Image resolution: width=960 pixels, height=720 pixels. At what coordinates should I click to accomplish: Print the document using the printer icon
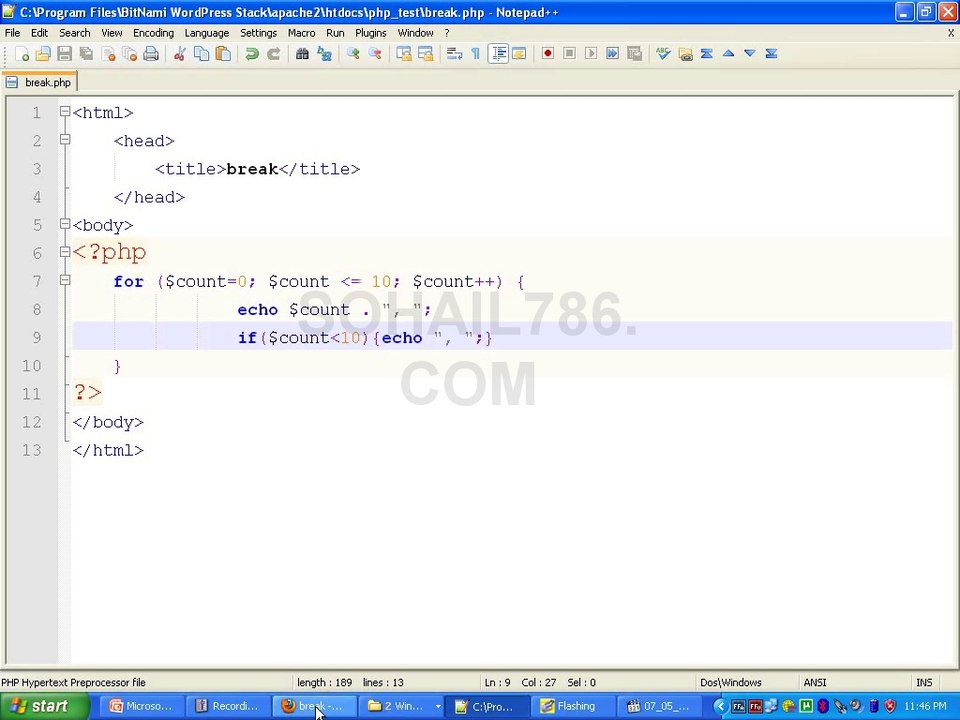click(x=151, y=54)
